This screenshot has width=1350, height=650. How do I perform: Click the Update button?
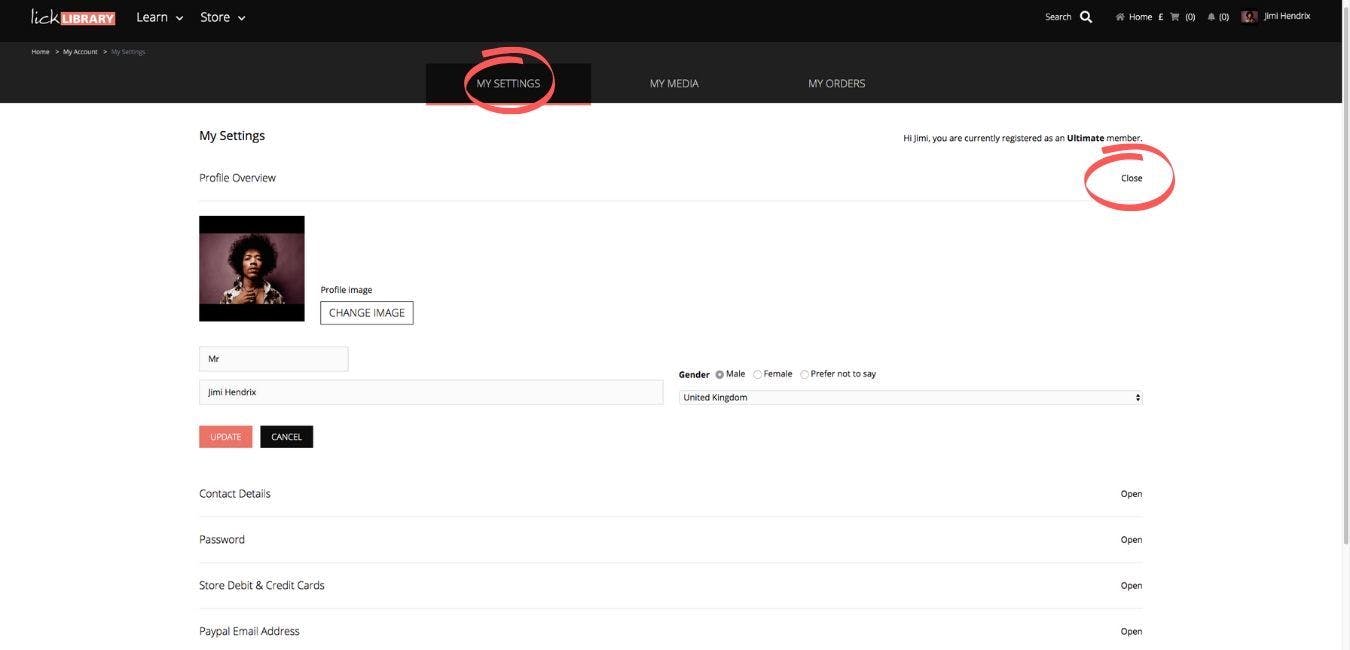coord(225,437)
